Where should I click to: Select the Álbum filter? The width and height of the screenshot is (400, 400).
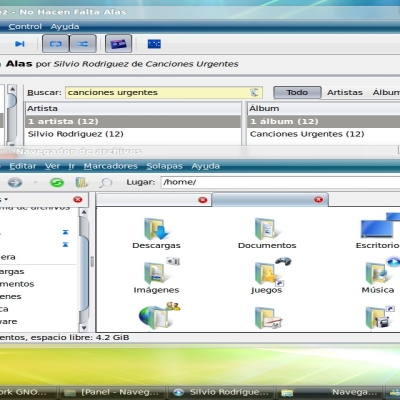click(386, 92)
